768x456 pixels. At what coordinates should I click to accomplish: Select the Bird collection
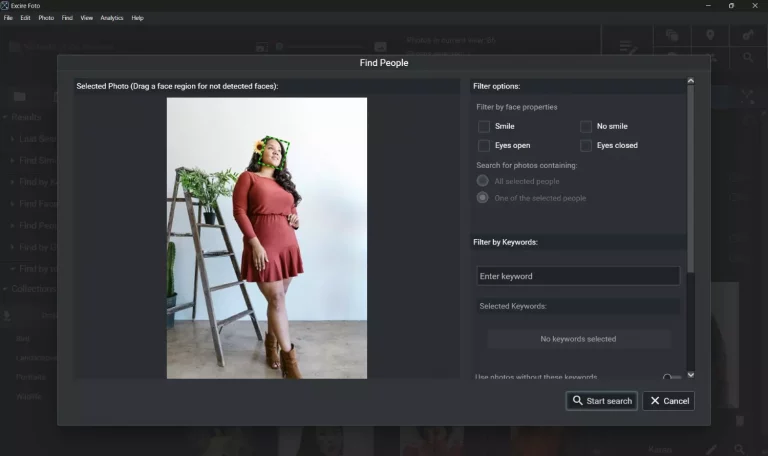coord(23,338)
